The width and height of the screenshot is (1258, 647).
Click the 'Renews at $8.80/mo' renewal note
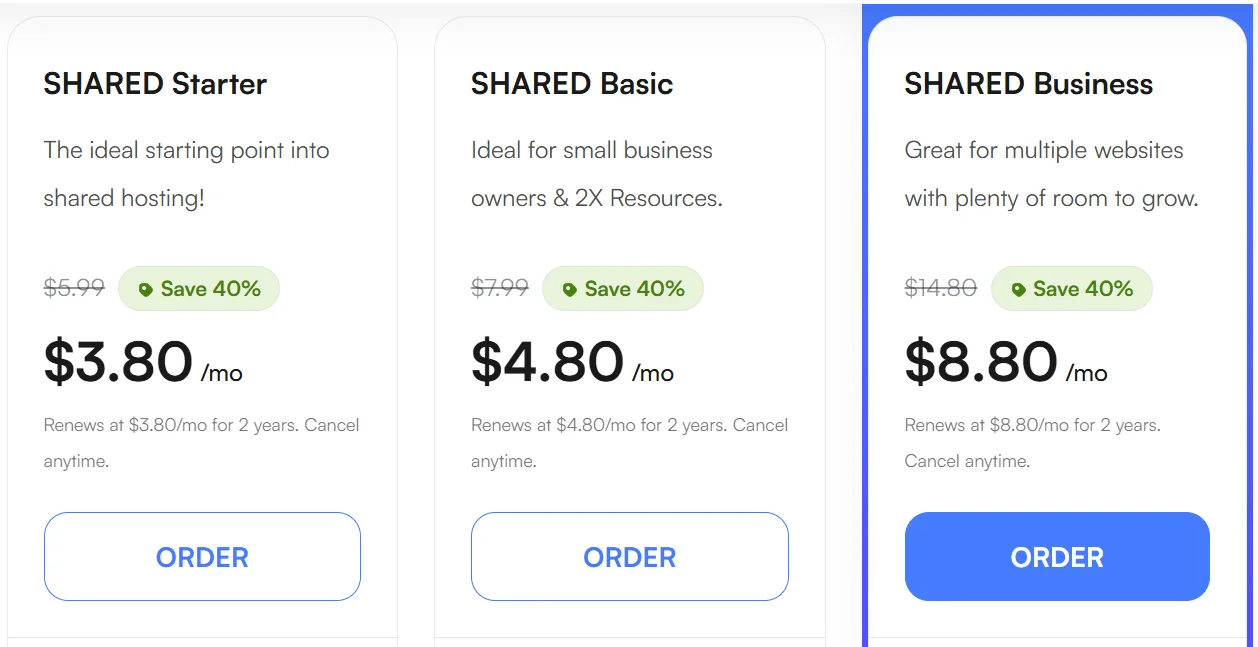click(1032, 425)
